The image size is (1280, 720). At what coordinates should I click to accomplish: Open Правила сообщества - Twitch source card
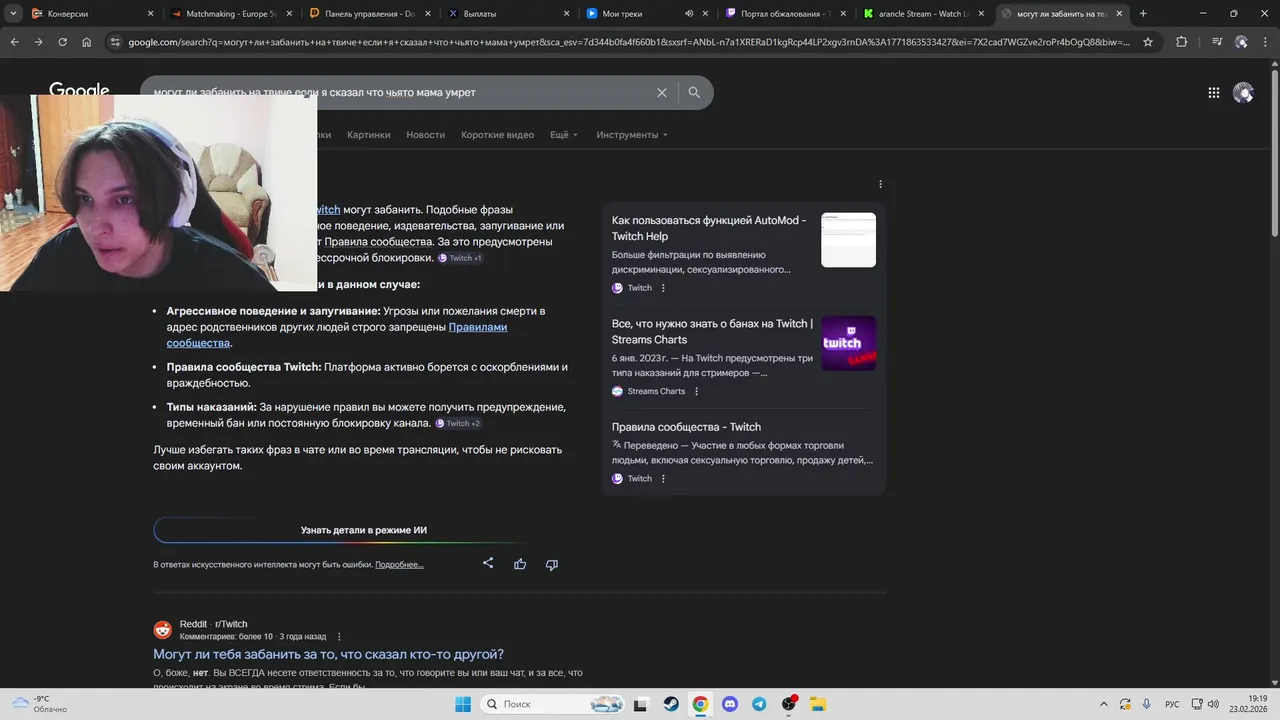(686, 427)
